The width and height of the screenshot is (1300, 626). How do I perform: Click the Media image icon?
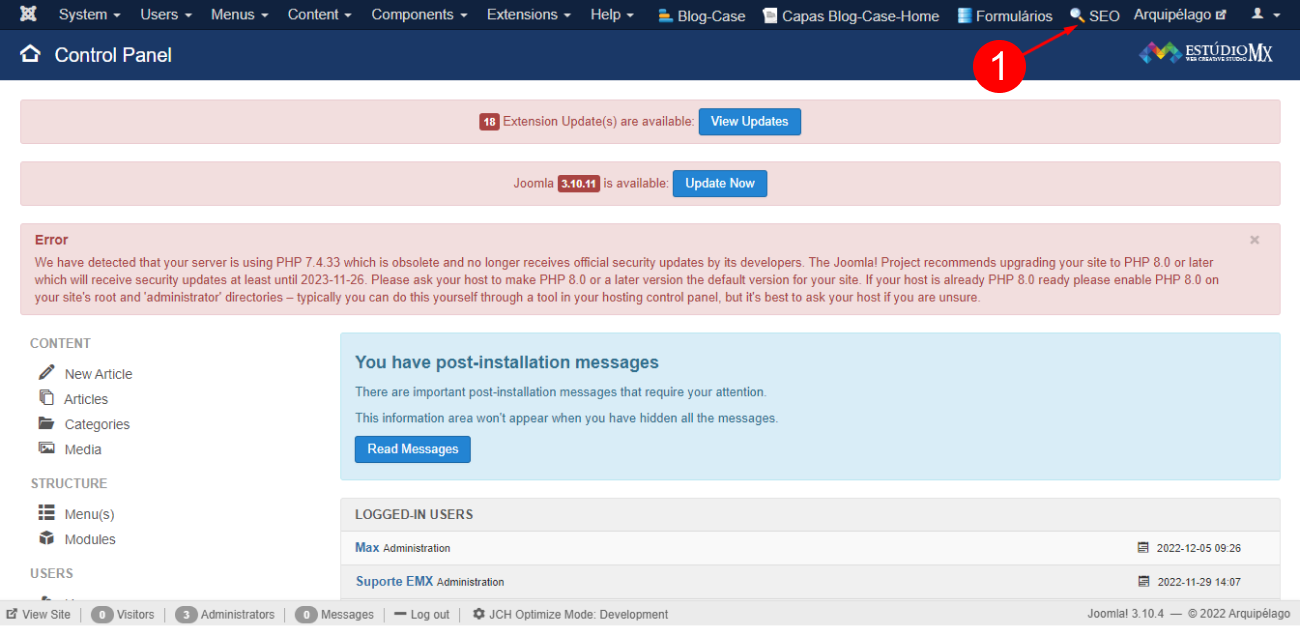click(47, 449)
